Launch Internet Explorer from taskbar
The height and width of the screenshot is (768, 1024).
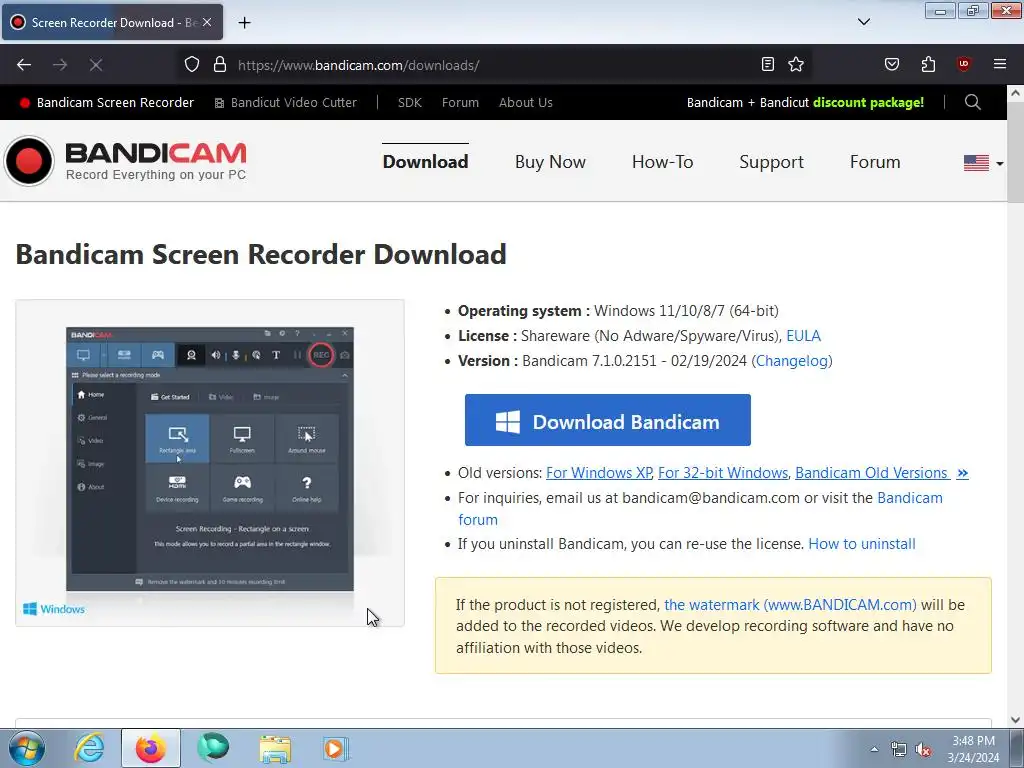(x=89, y=748)
